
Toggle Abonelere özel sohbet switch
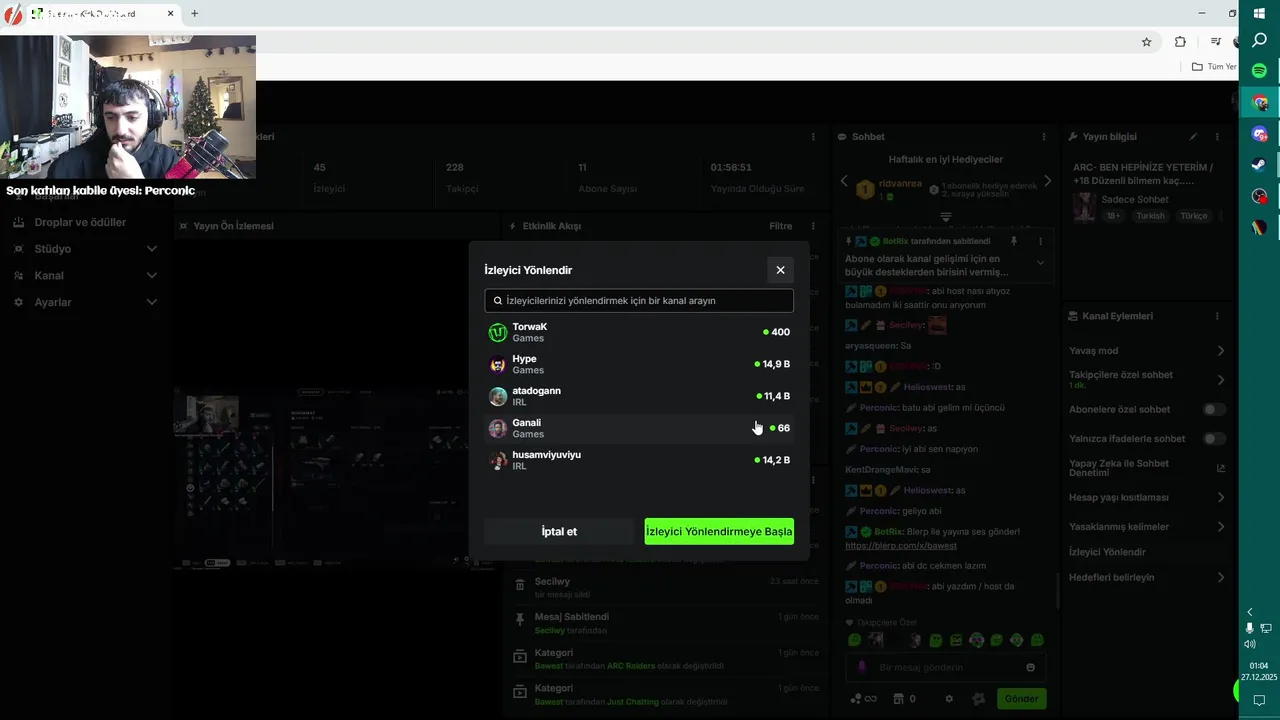(x=1214, y=409)
